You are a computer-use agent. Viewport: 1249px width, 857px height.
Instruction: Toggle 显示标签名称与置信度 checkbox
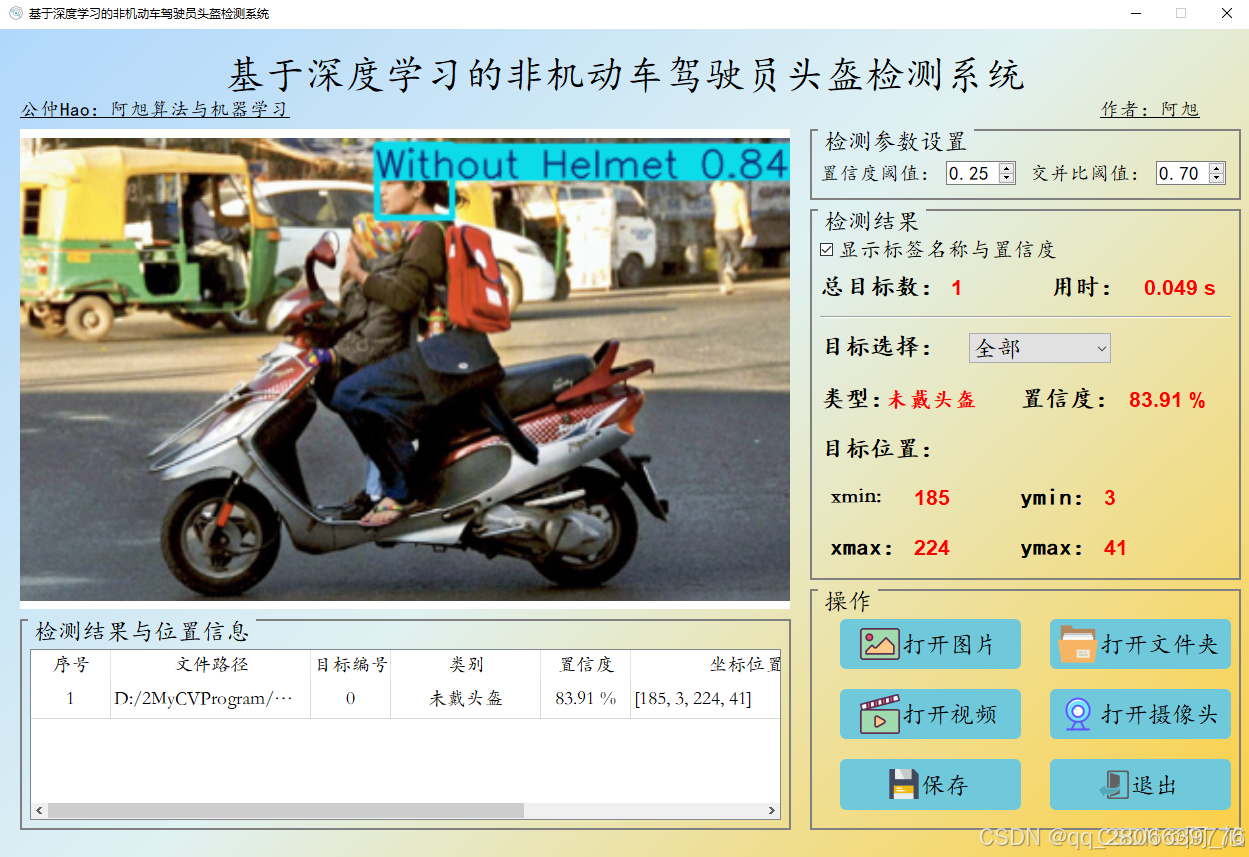pos(827,250)
